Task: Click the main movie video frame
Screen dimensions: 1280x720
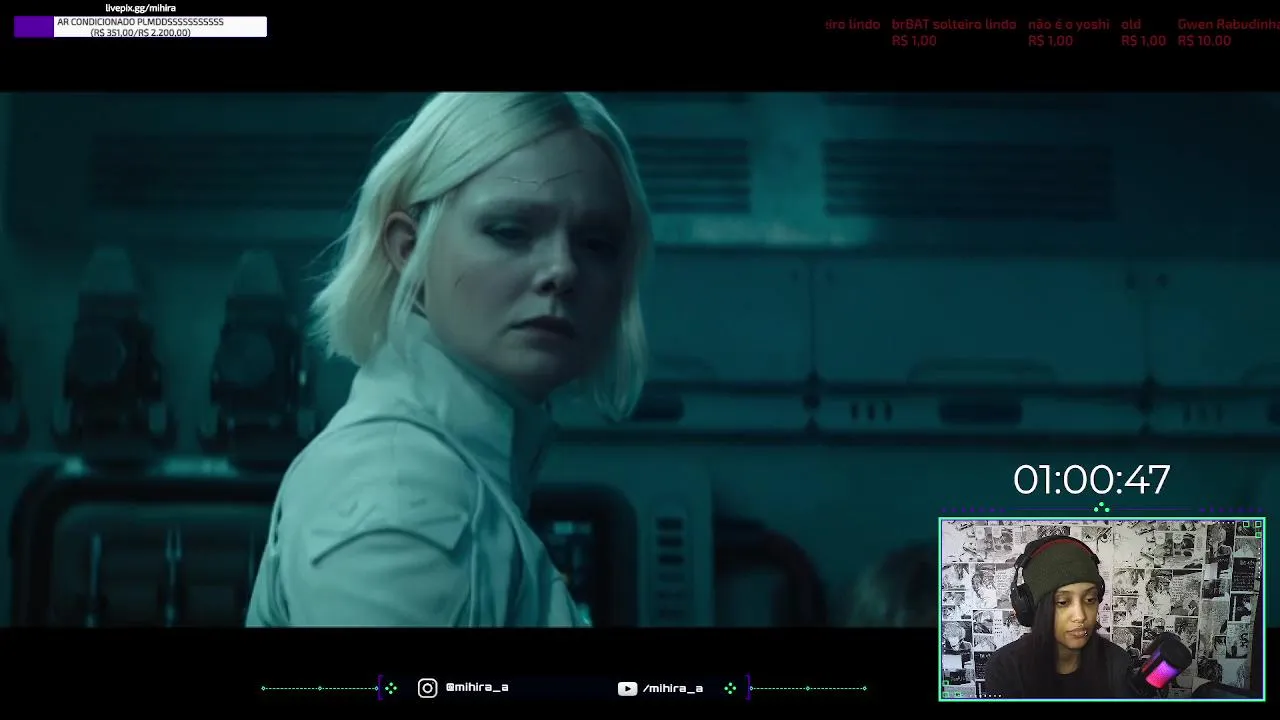Action: point(640,360)
